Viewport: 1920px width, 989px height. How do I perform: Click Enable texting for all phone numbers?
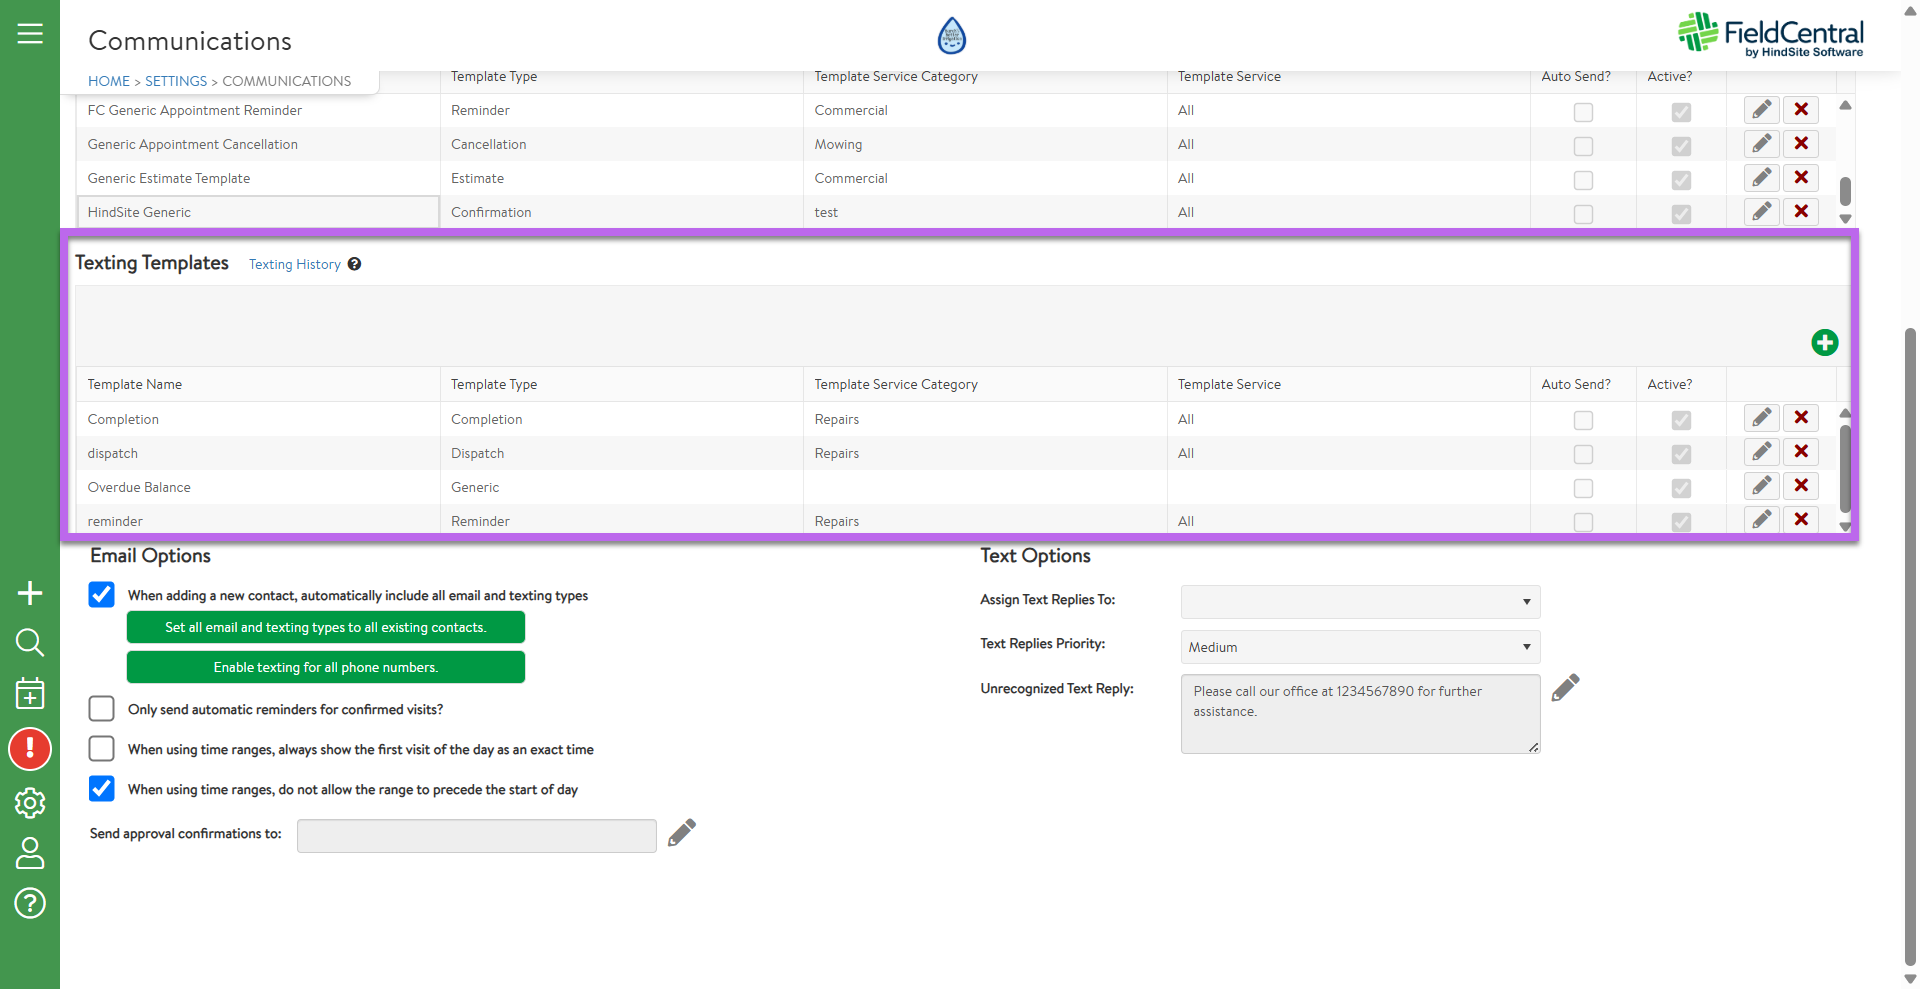click(325, 667)
